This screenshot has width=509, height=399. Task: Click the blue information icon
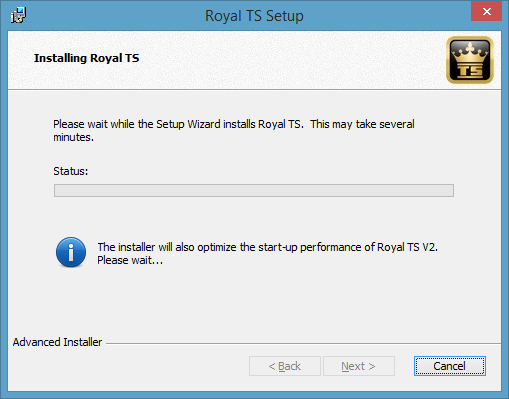coord(71,252)
